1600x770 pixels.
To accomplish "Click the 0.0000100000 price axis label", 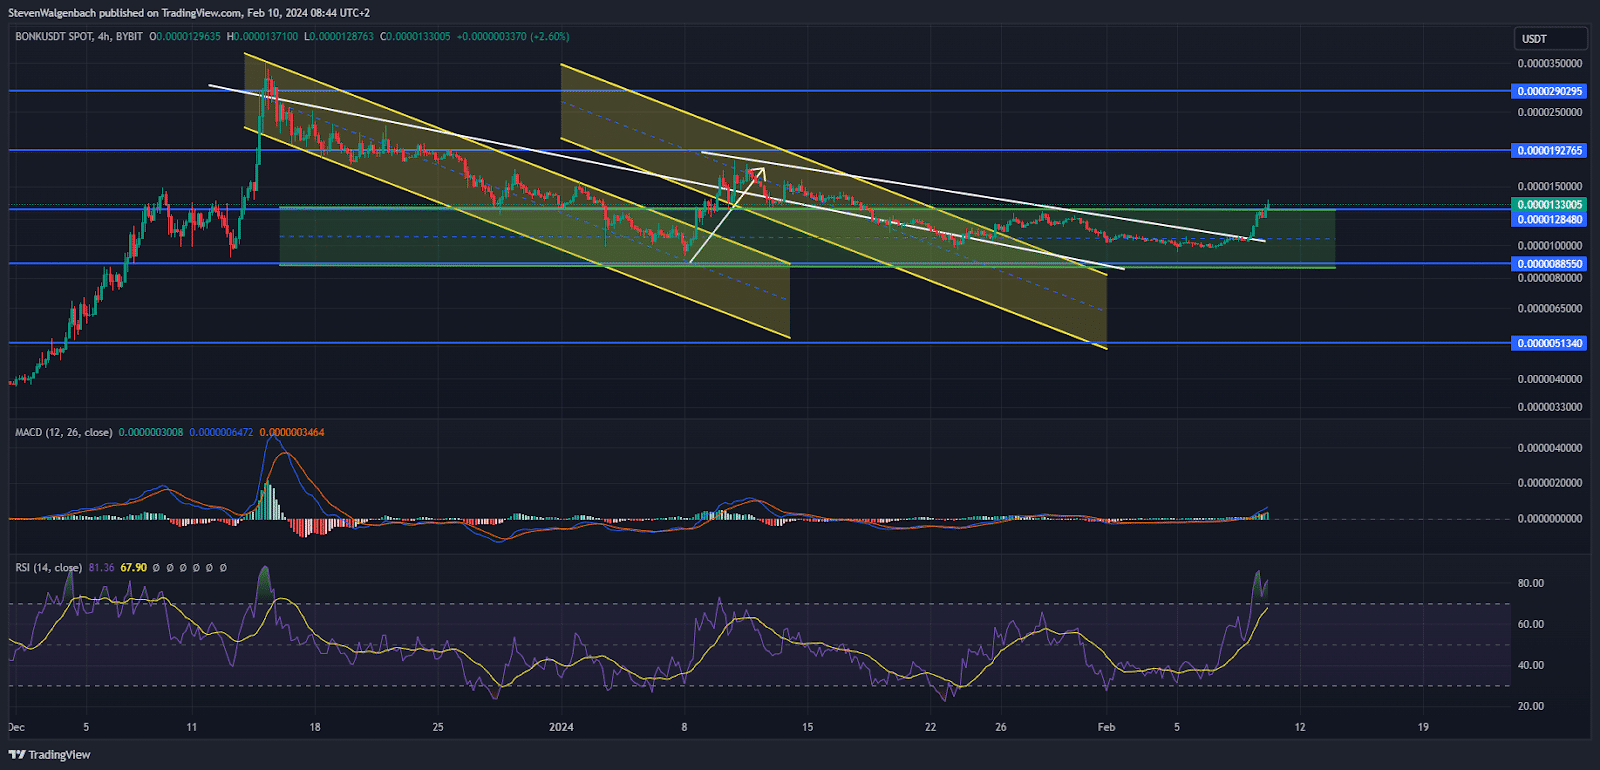I will tap(1550, 245).
